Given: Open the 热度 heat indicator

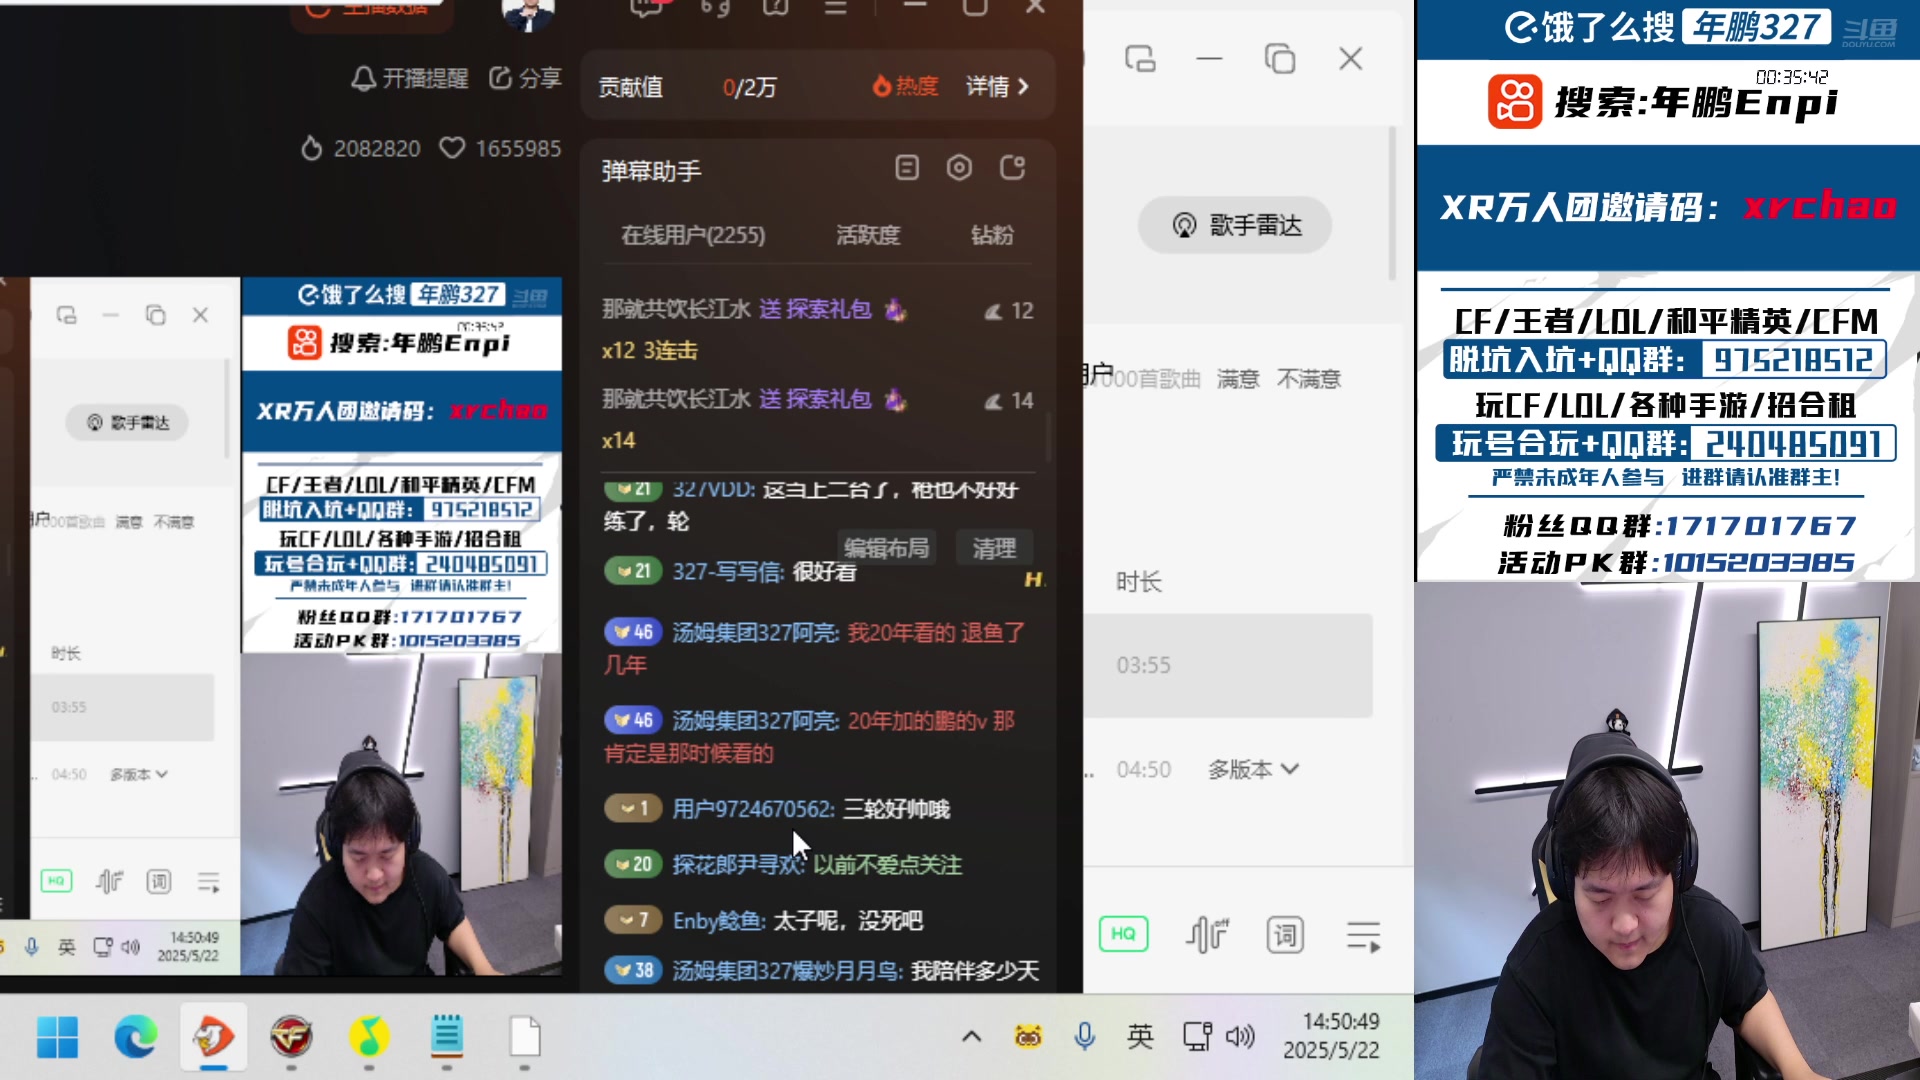Looking at the screenshot, I should pos(905,87).
